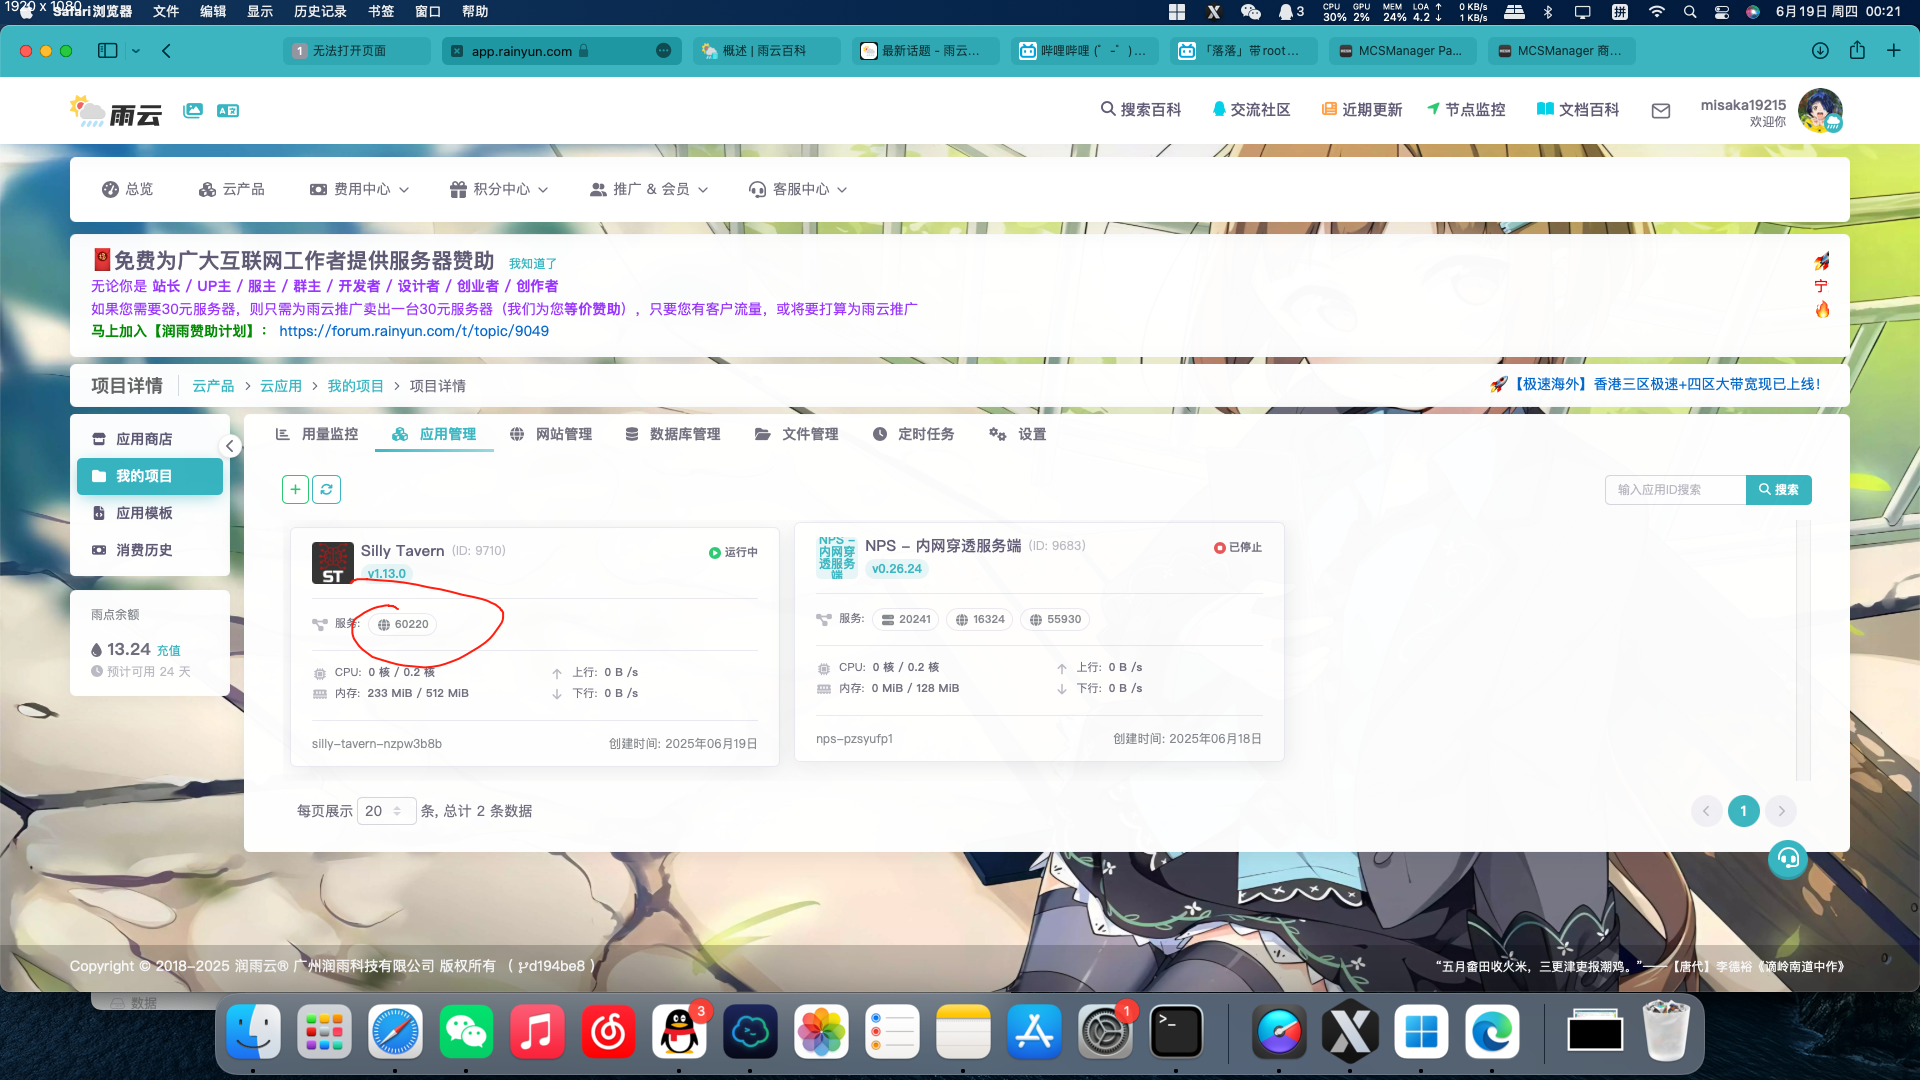The height and width of the screenshot is (1080, 1920).
Task: Open 节点监控 in top navigation
Action: tap(1466, 109)
